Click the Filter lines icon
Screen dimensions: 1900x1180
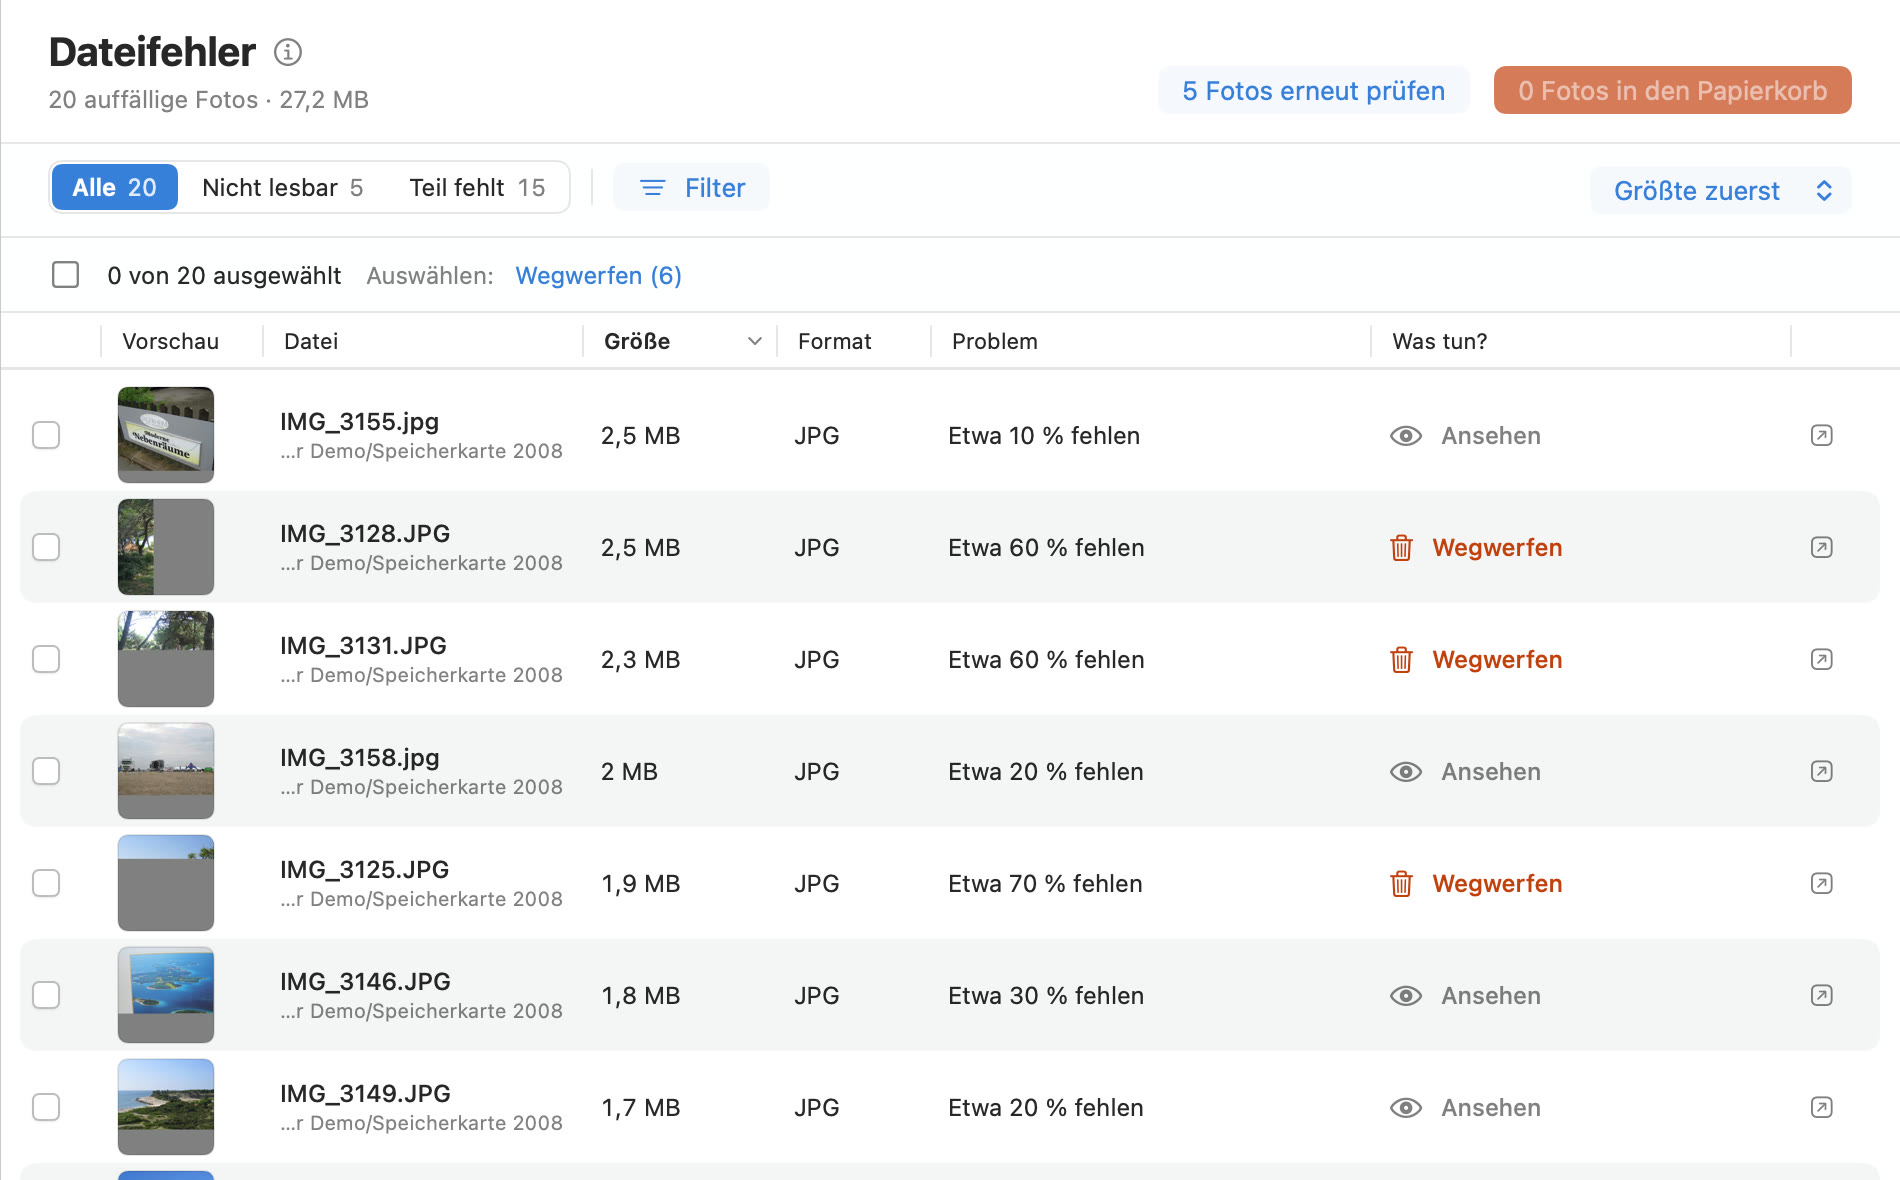652,188
